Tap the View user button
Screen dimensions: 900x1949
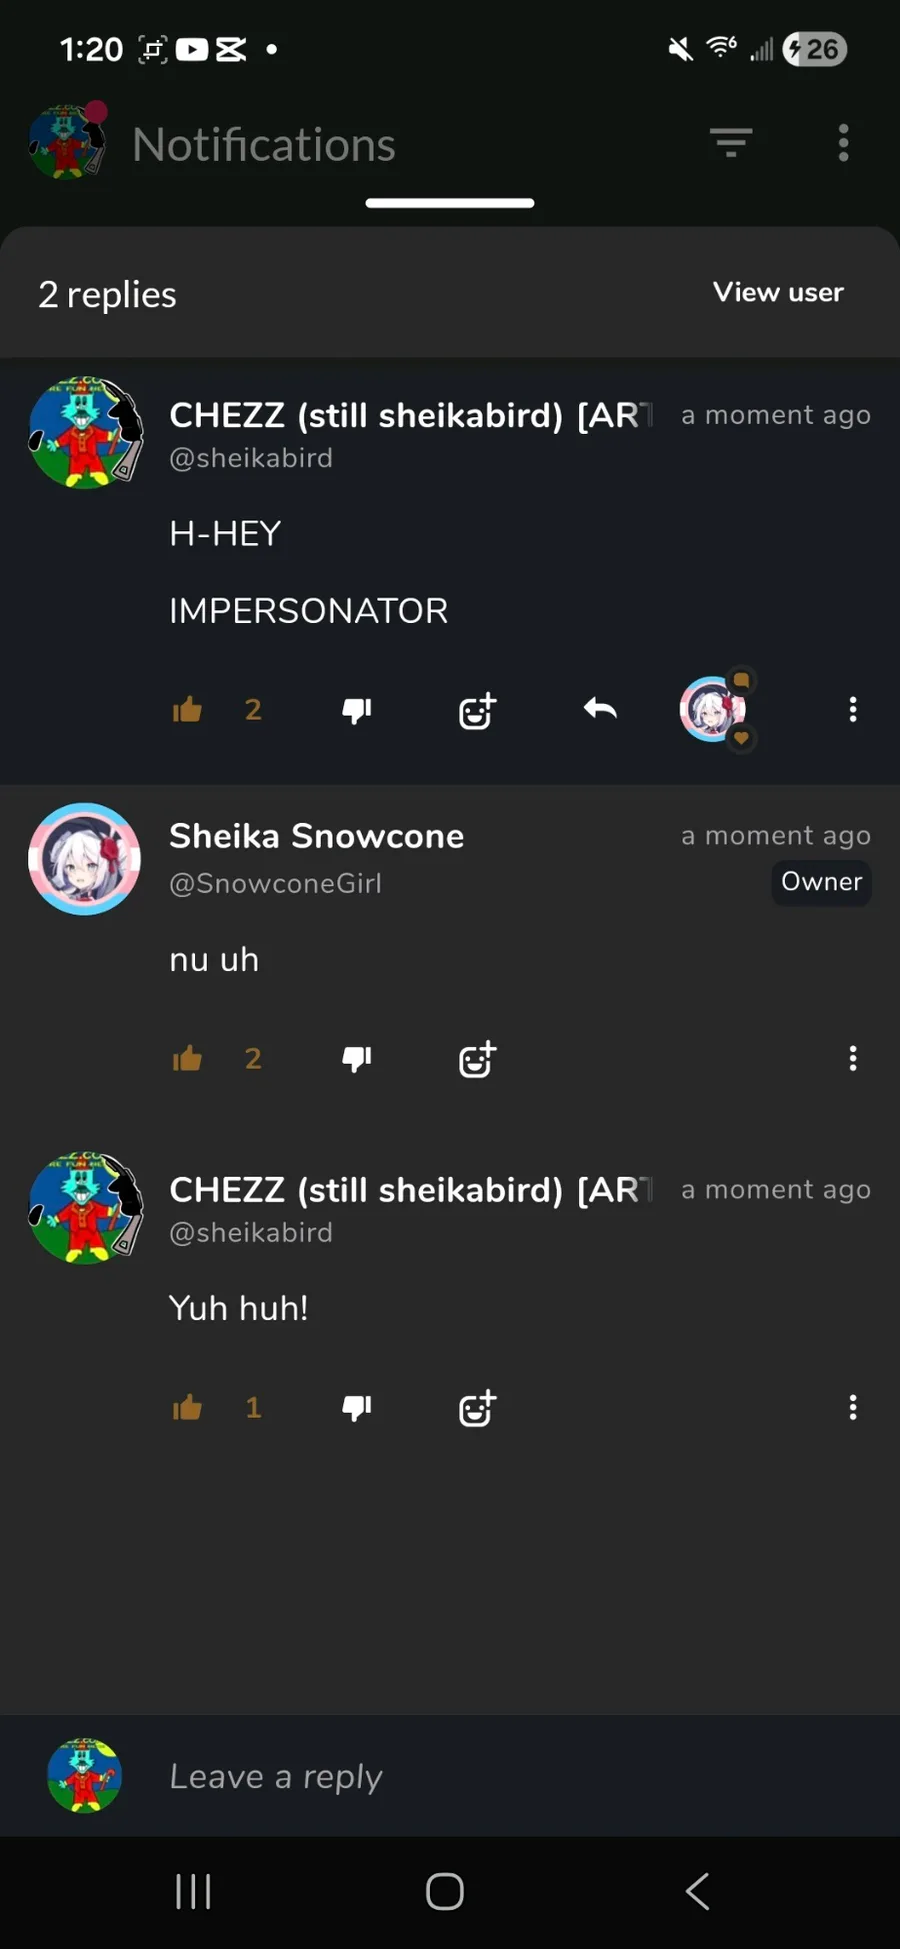(x=778, y=292)
